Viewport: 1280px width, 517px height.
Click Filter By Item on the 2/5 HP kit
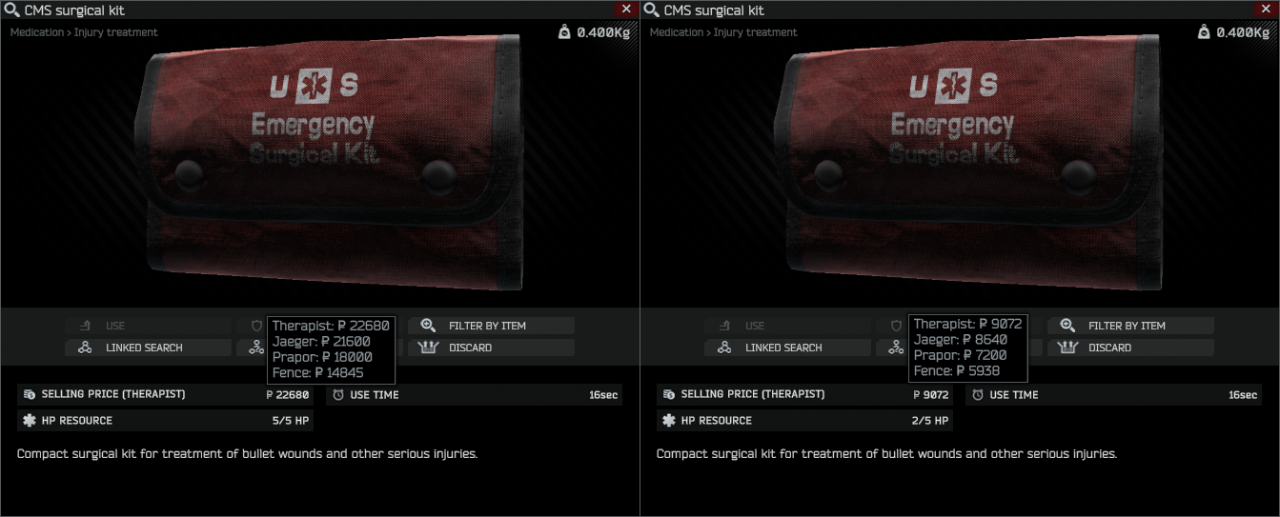click(1131, 326)
